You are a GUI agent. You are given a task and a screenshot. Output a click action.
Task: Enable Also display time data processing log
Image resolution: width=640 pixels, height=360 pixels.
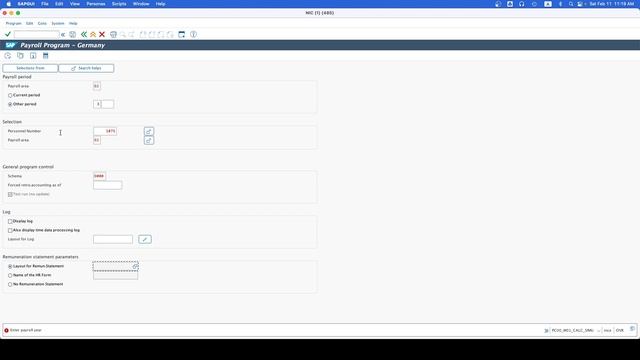coord(10,231)
